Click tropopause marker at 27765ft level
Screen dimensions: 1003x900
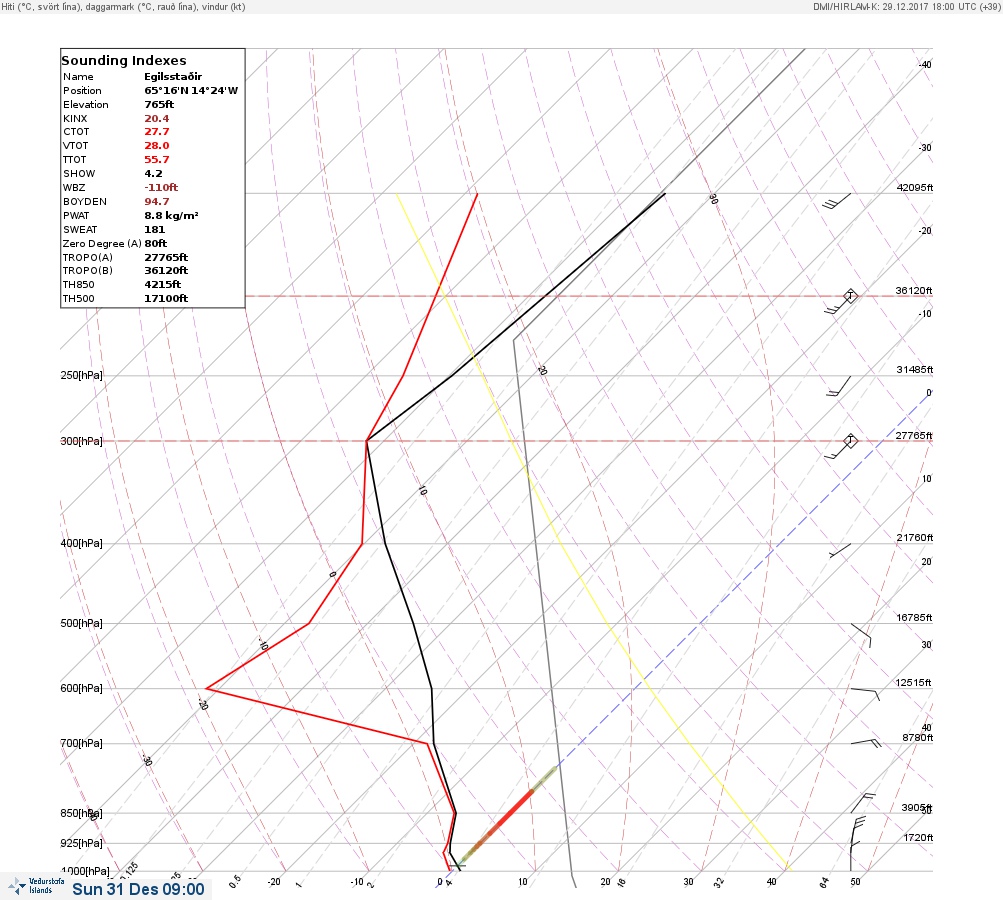[850, 441]
